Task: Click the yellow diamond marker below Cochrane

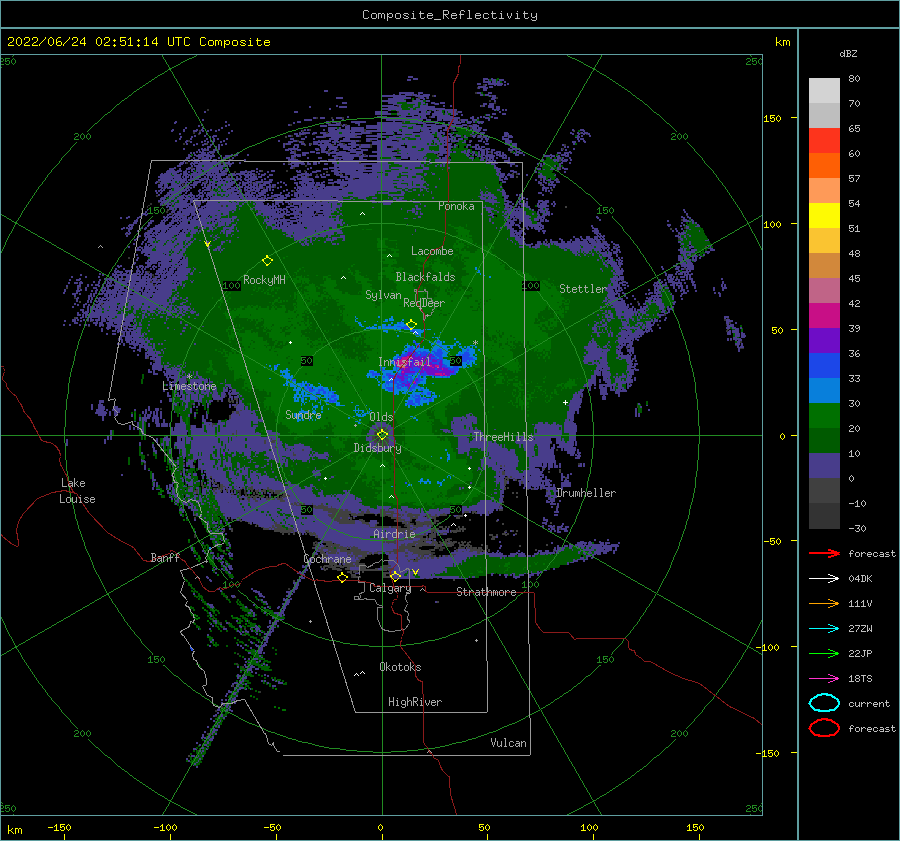Action: pos(342,577)
